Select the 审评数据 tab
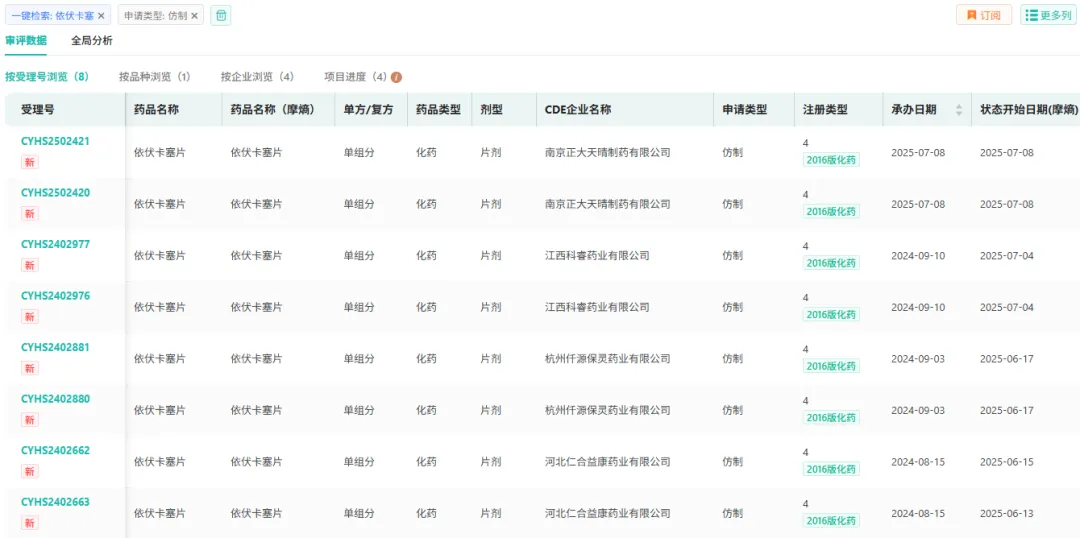Image resolution: width=1080 pixels, height=538 pixels. tap(26, 41)
